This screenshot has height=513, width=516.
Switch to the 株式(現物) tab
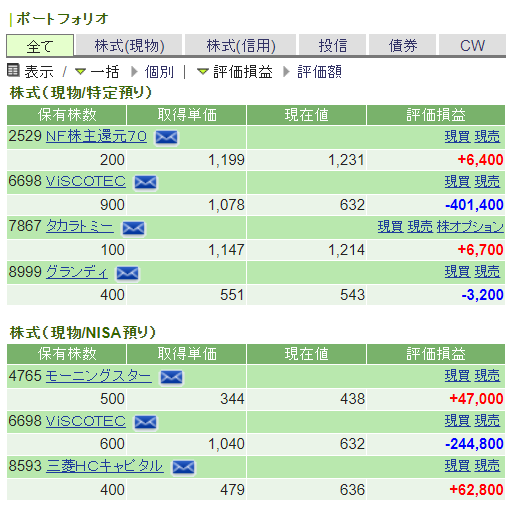[129, 45]
